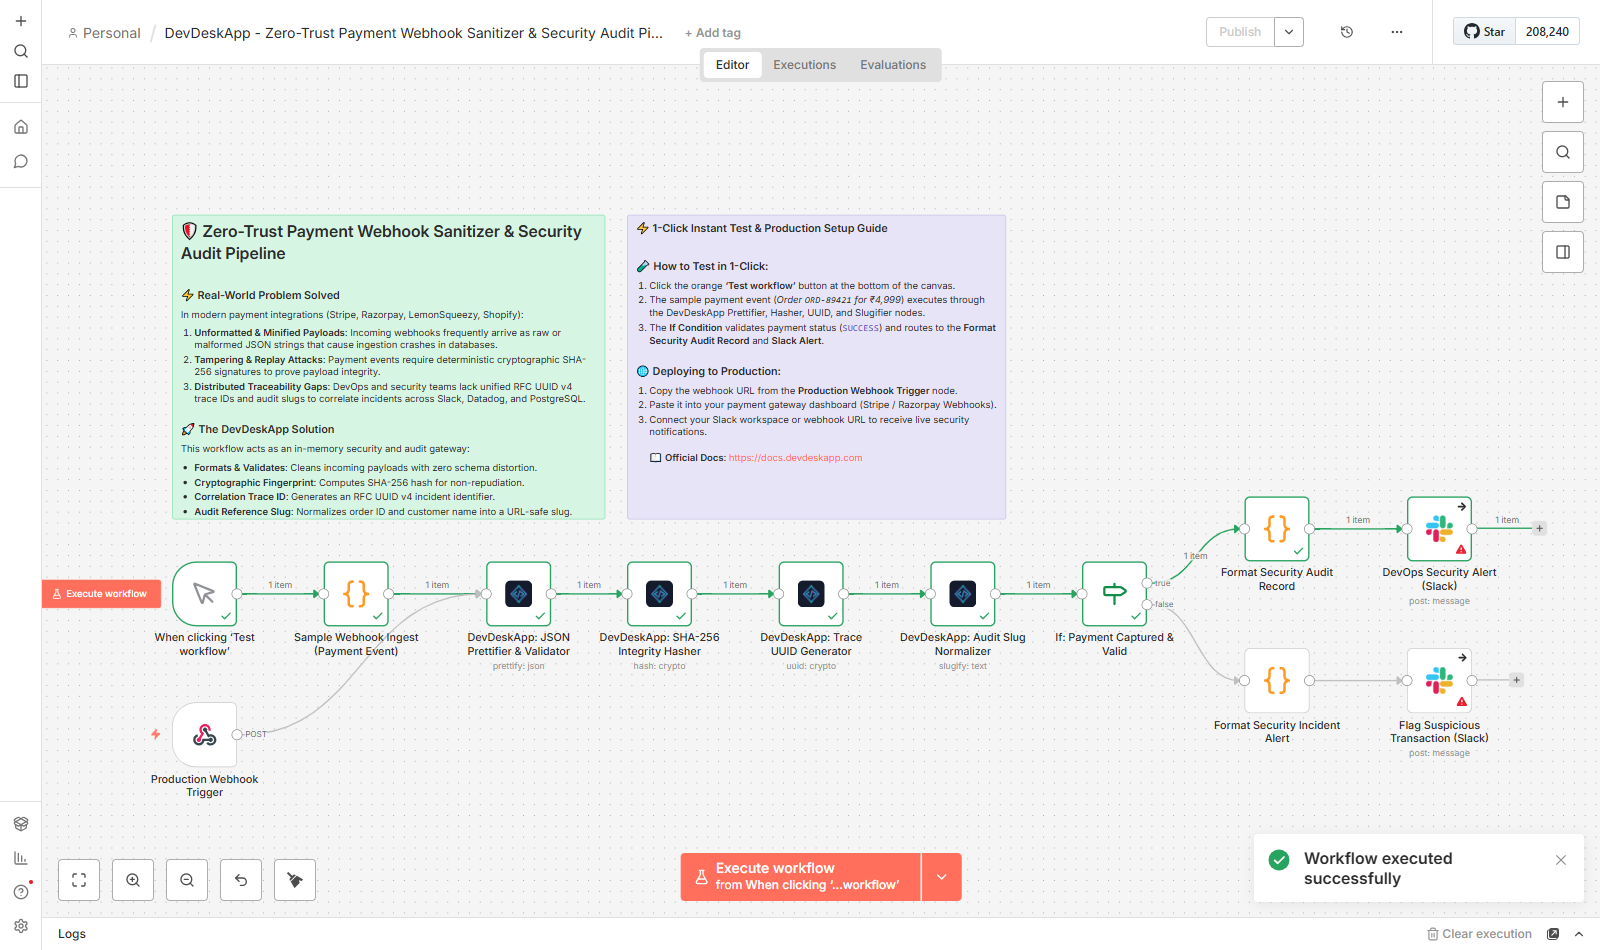Add a node with canvas plus button

point(1563,102)
